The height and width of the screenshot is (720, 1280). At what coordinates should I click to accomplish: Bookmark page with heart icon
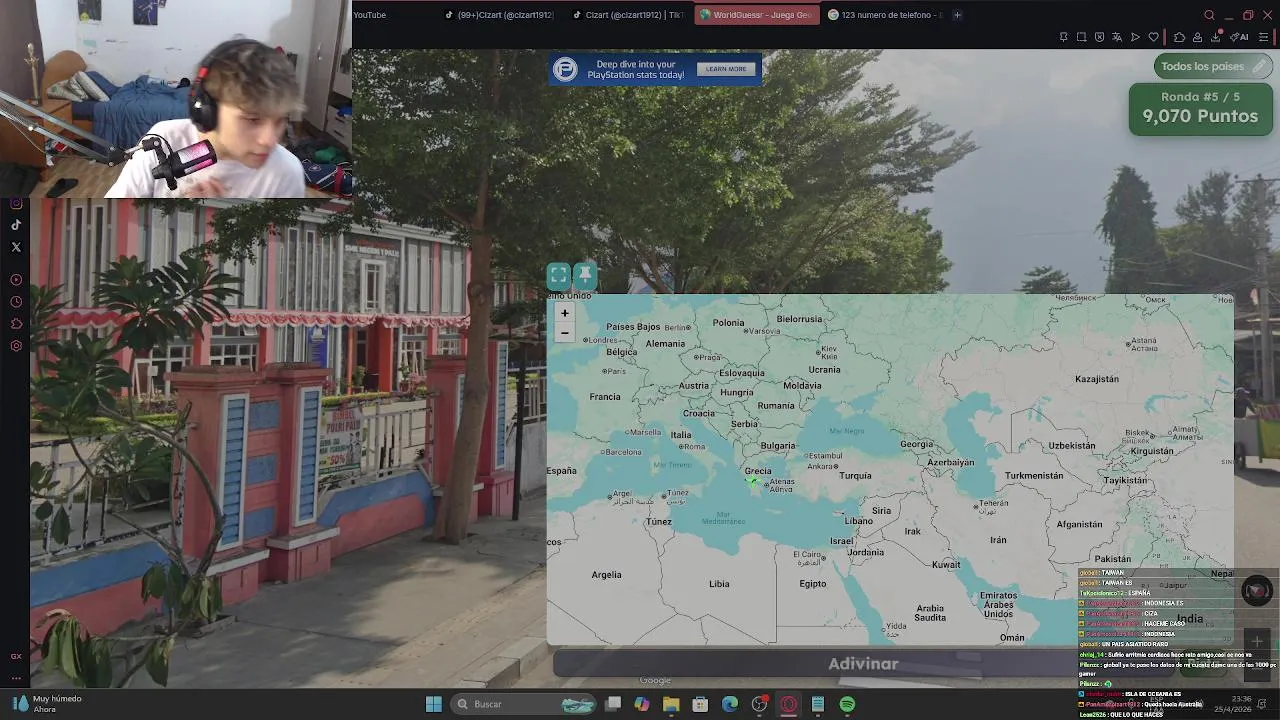[1153, 37]
